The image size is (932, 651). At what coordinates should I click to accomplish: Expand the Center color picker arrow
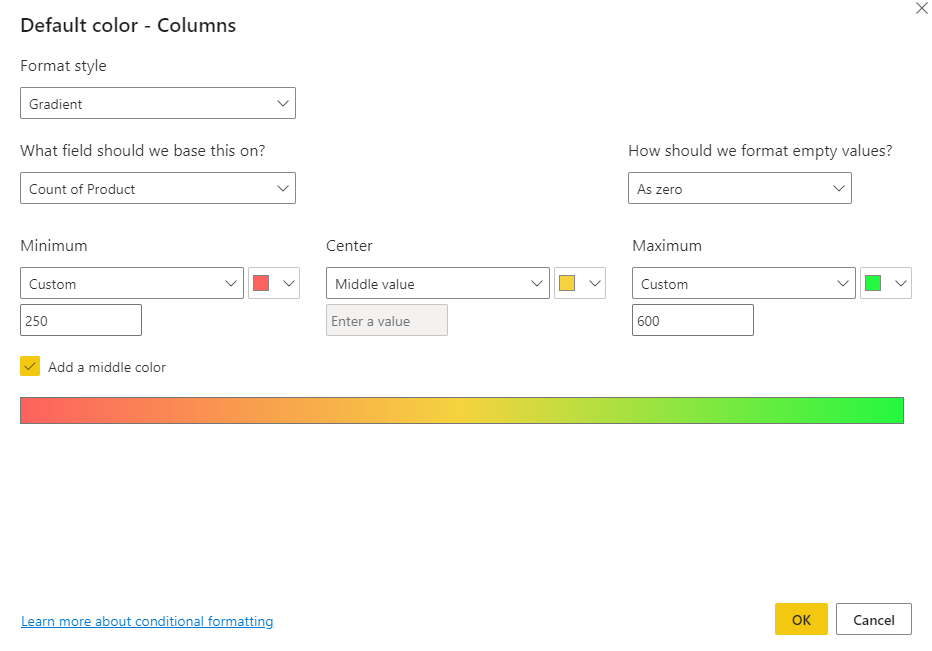pyautogui.click(x=595, y=284)
